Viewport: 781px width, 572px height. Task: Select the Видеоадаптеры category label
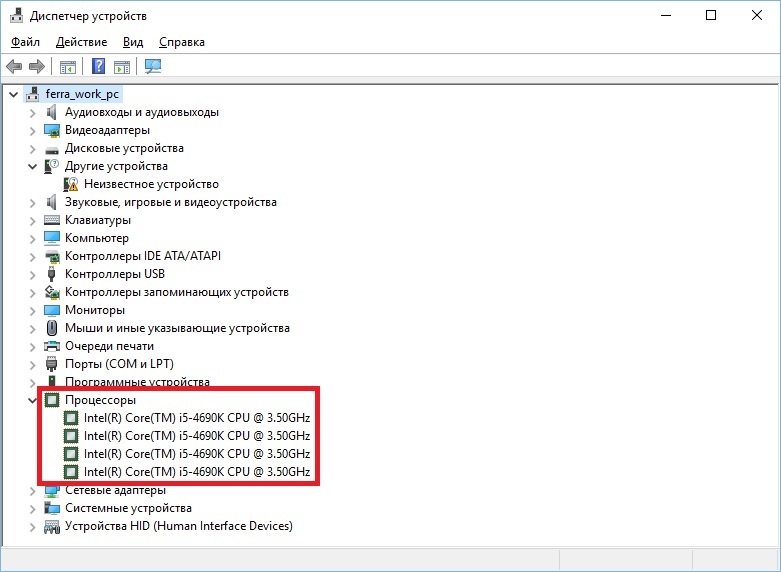[107, 131]
